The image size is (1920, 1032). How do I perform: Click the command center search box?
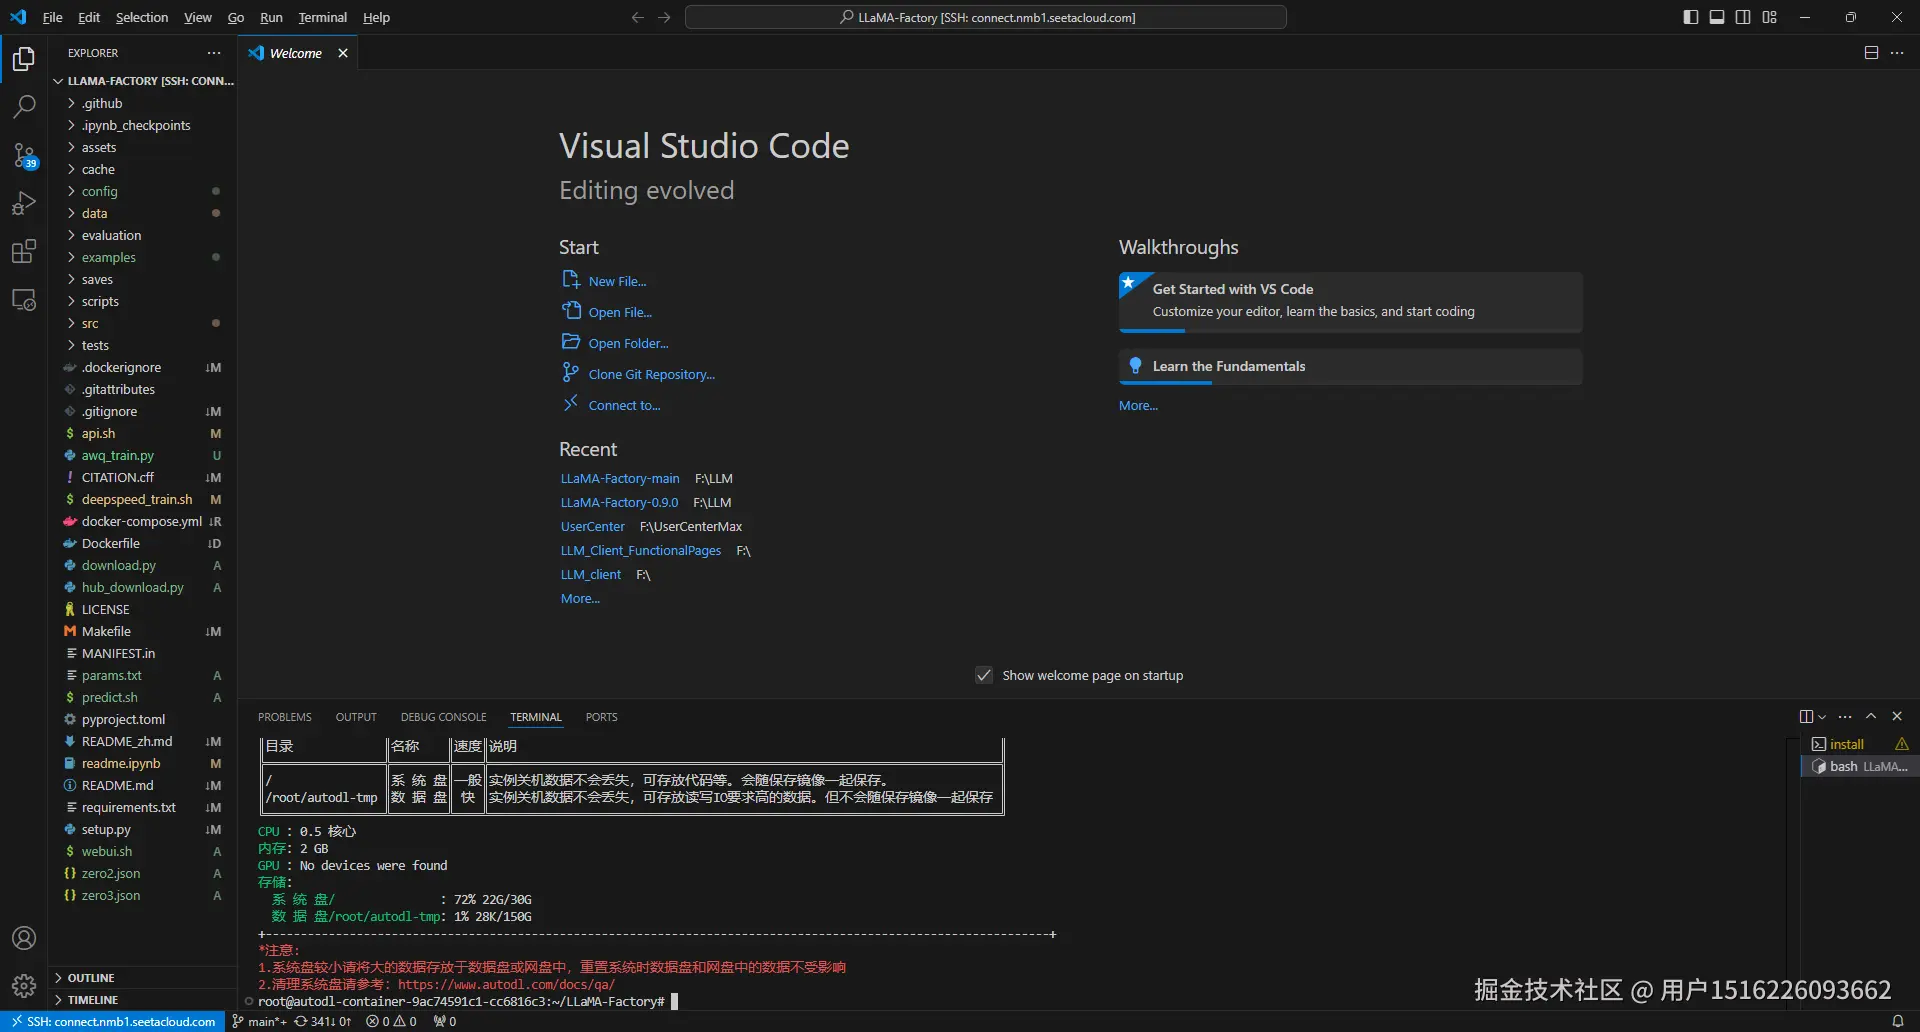[x=985, y=17]
